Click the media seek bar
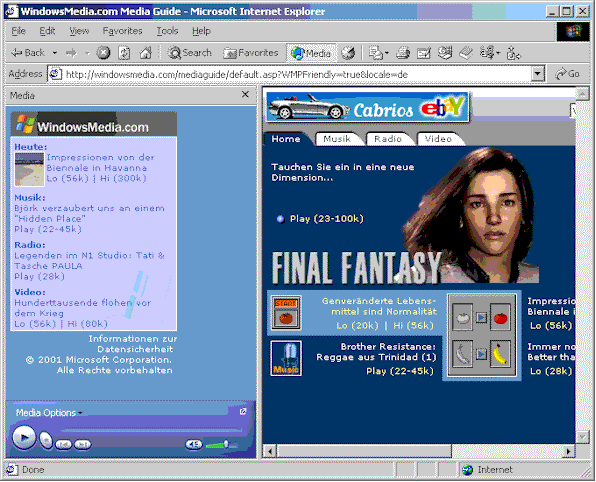This screenshot has width=596, height=482. click(152, 430)
